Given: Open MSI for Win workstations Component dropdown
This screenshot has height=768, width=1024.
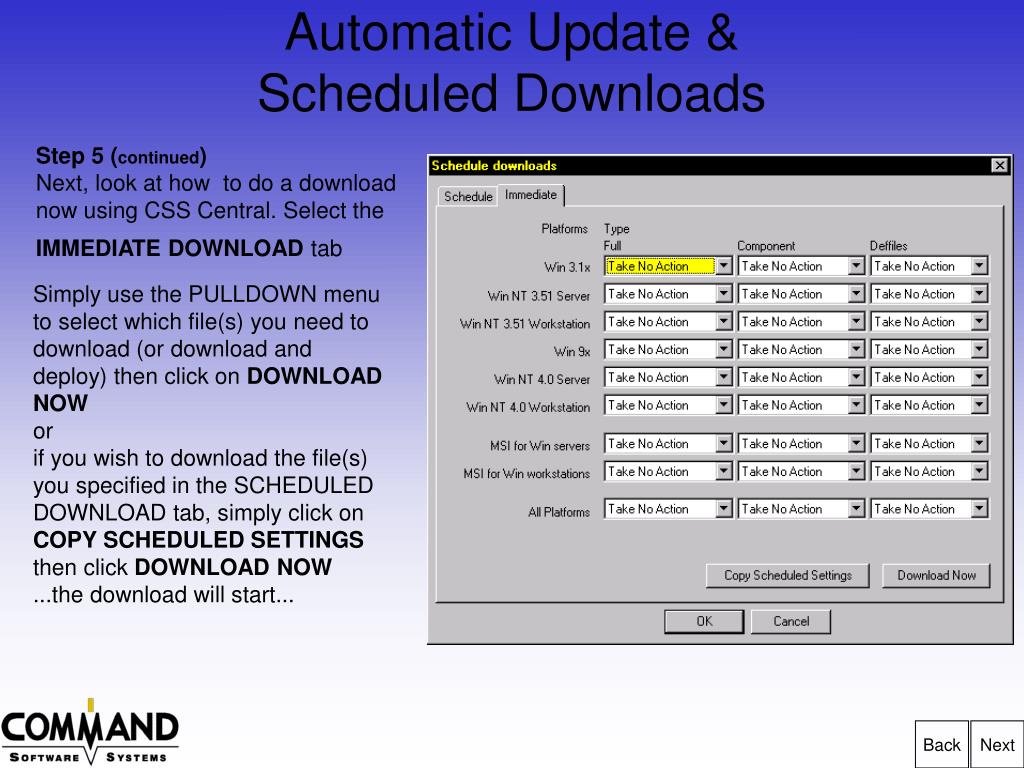Looking at the screenshot, I should pyautogui.click(x=801, y=472).
